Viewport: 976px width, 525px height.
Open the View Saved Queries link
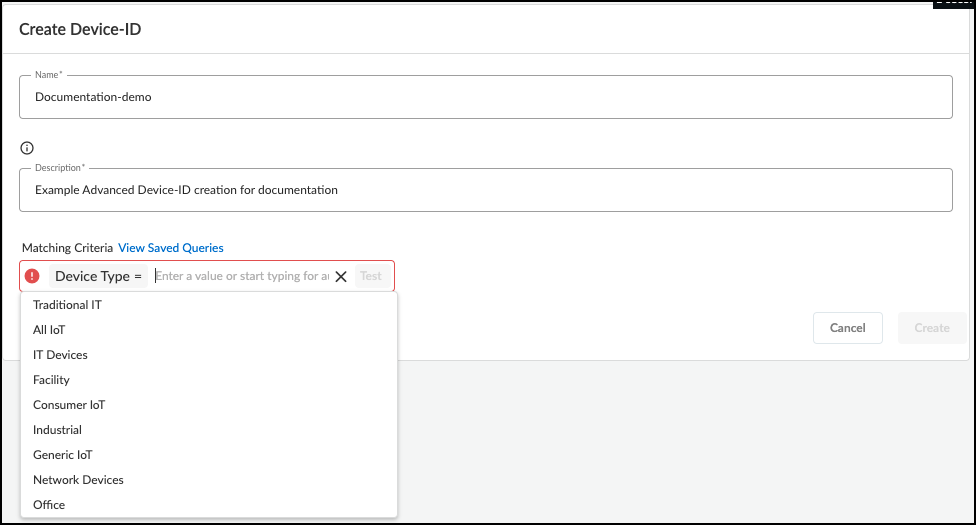tap(171, 248)
